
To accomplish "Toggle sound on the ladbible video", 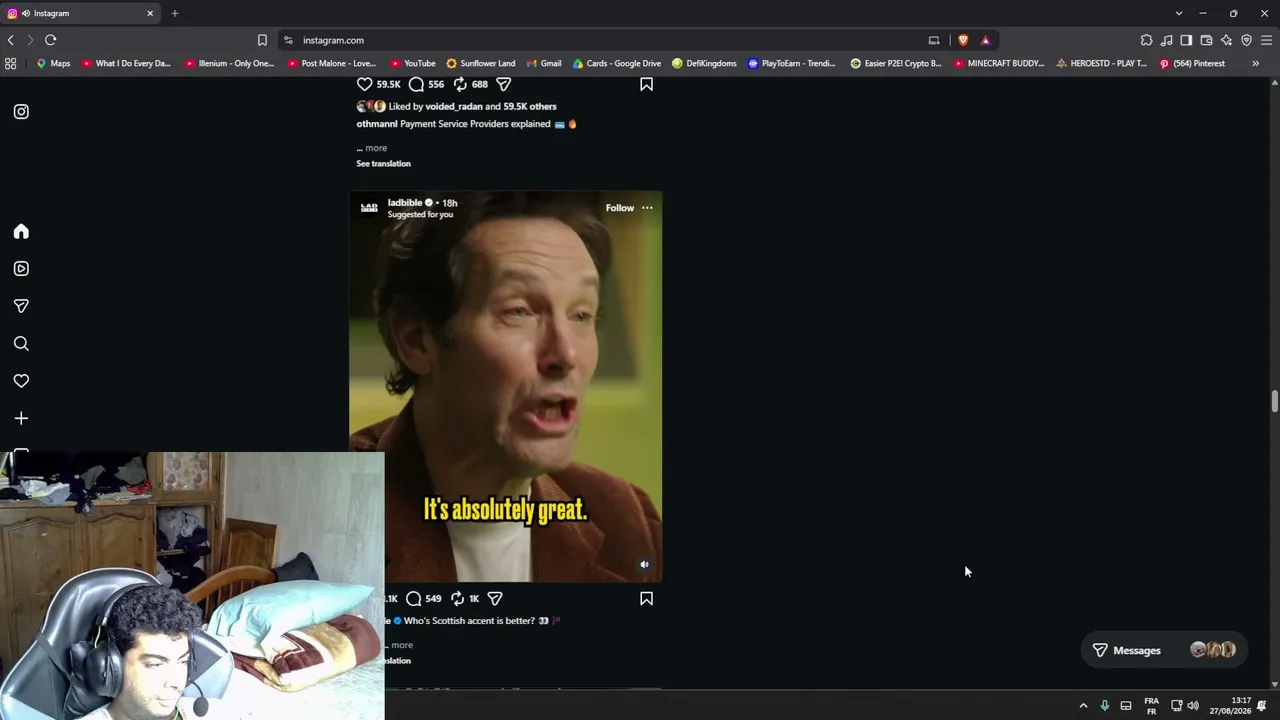I will coord(644,565).
